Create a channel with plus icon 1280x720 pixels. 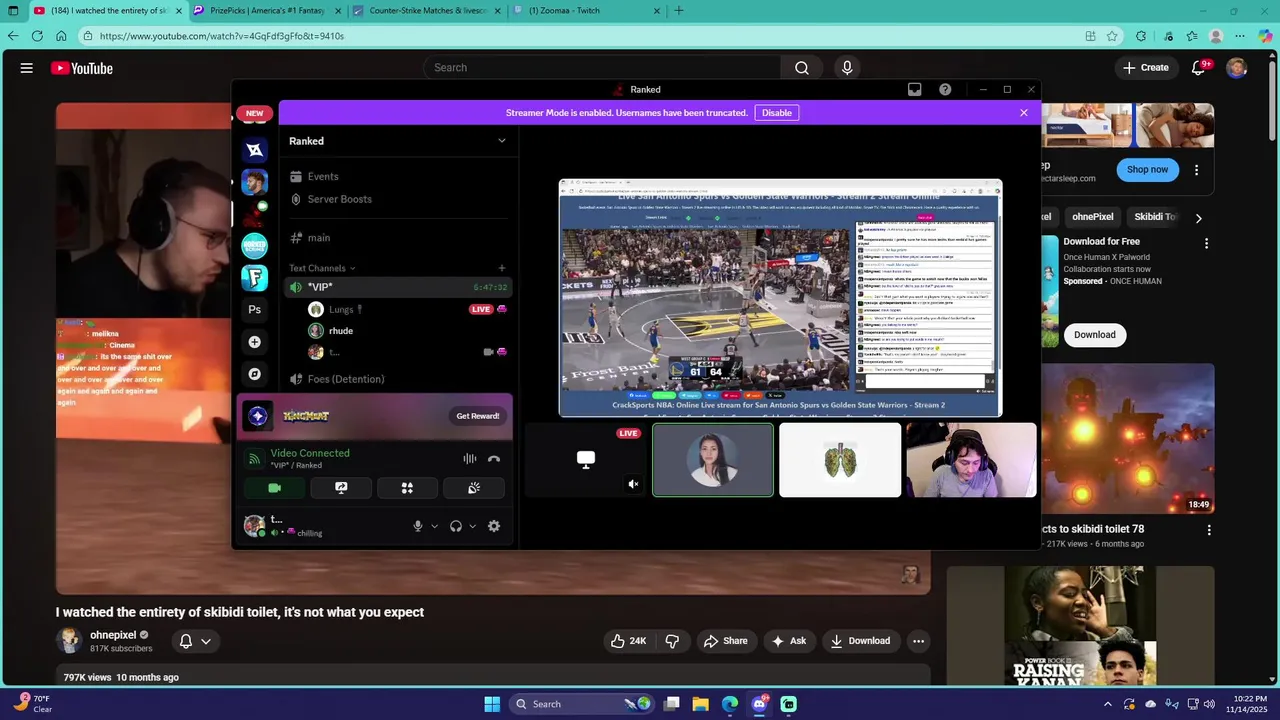pos(502,268)
